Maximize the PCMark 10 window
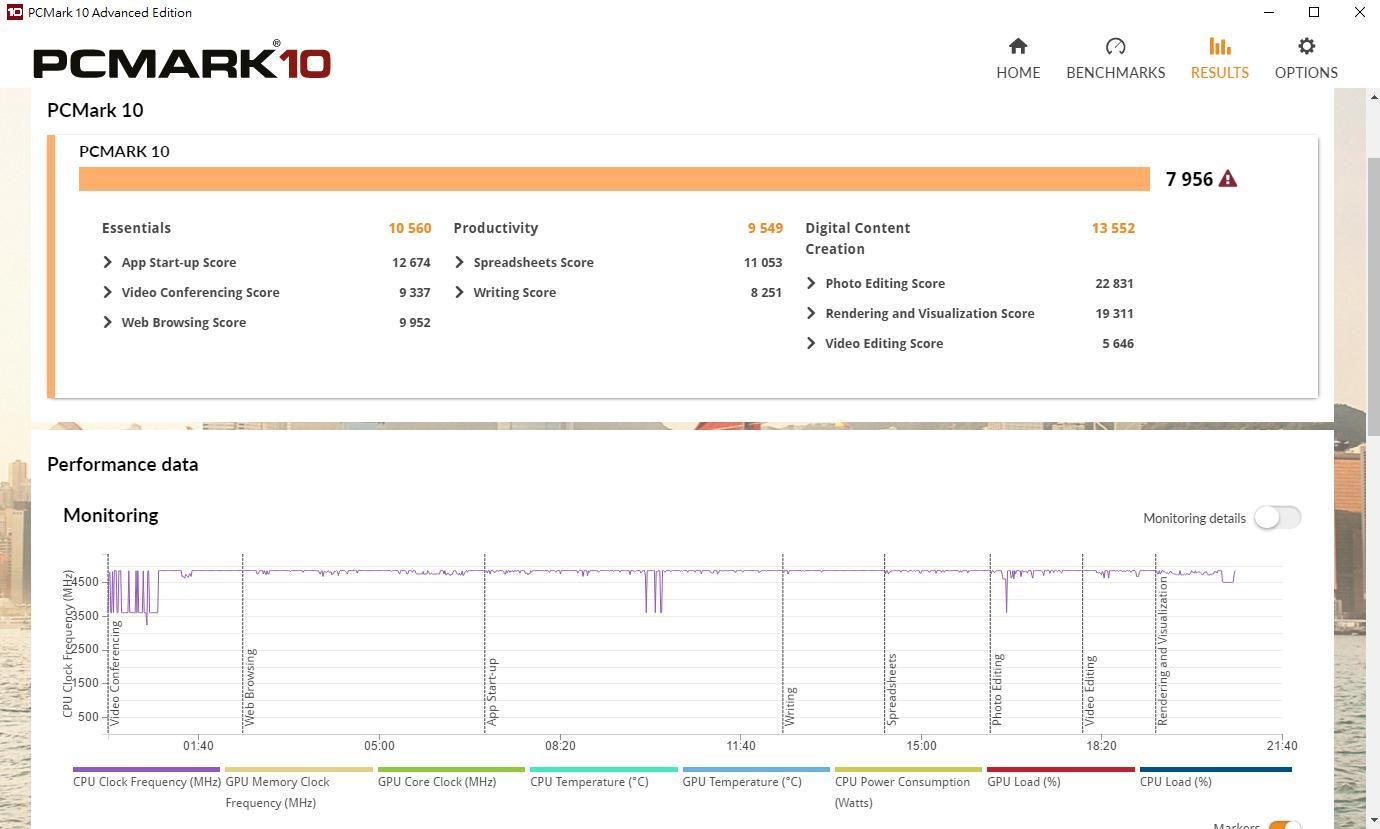 [x=1314, y=12]
